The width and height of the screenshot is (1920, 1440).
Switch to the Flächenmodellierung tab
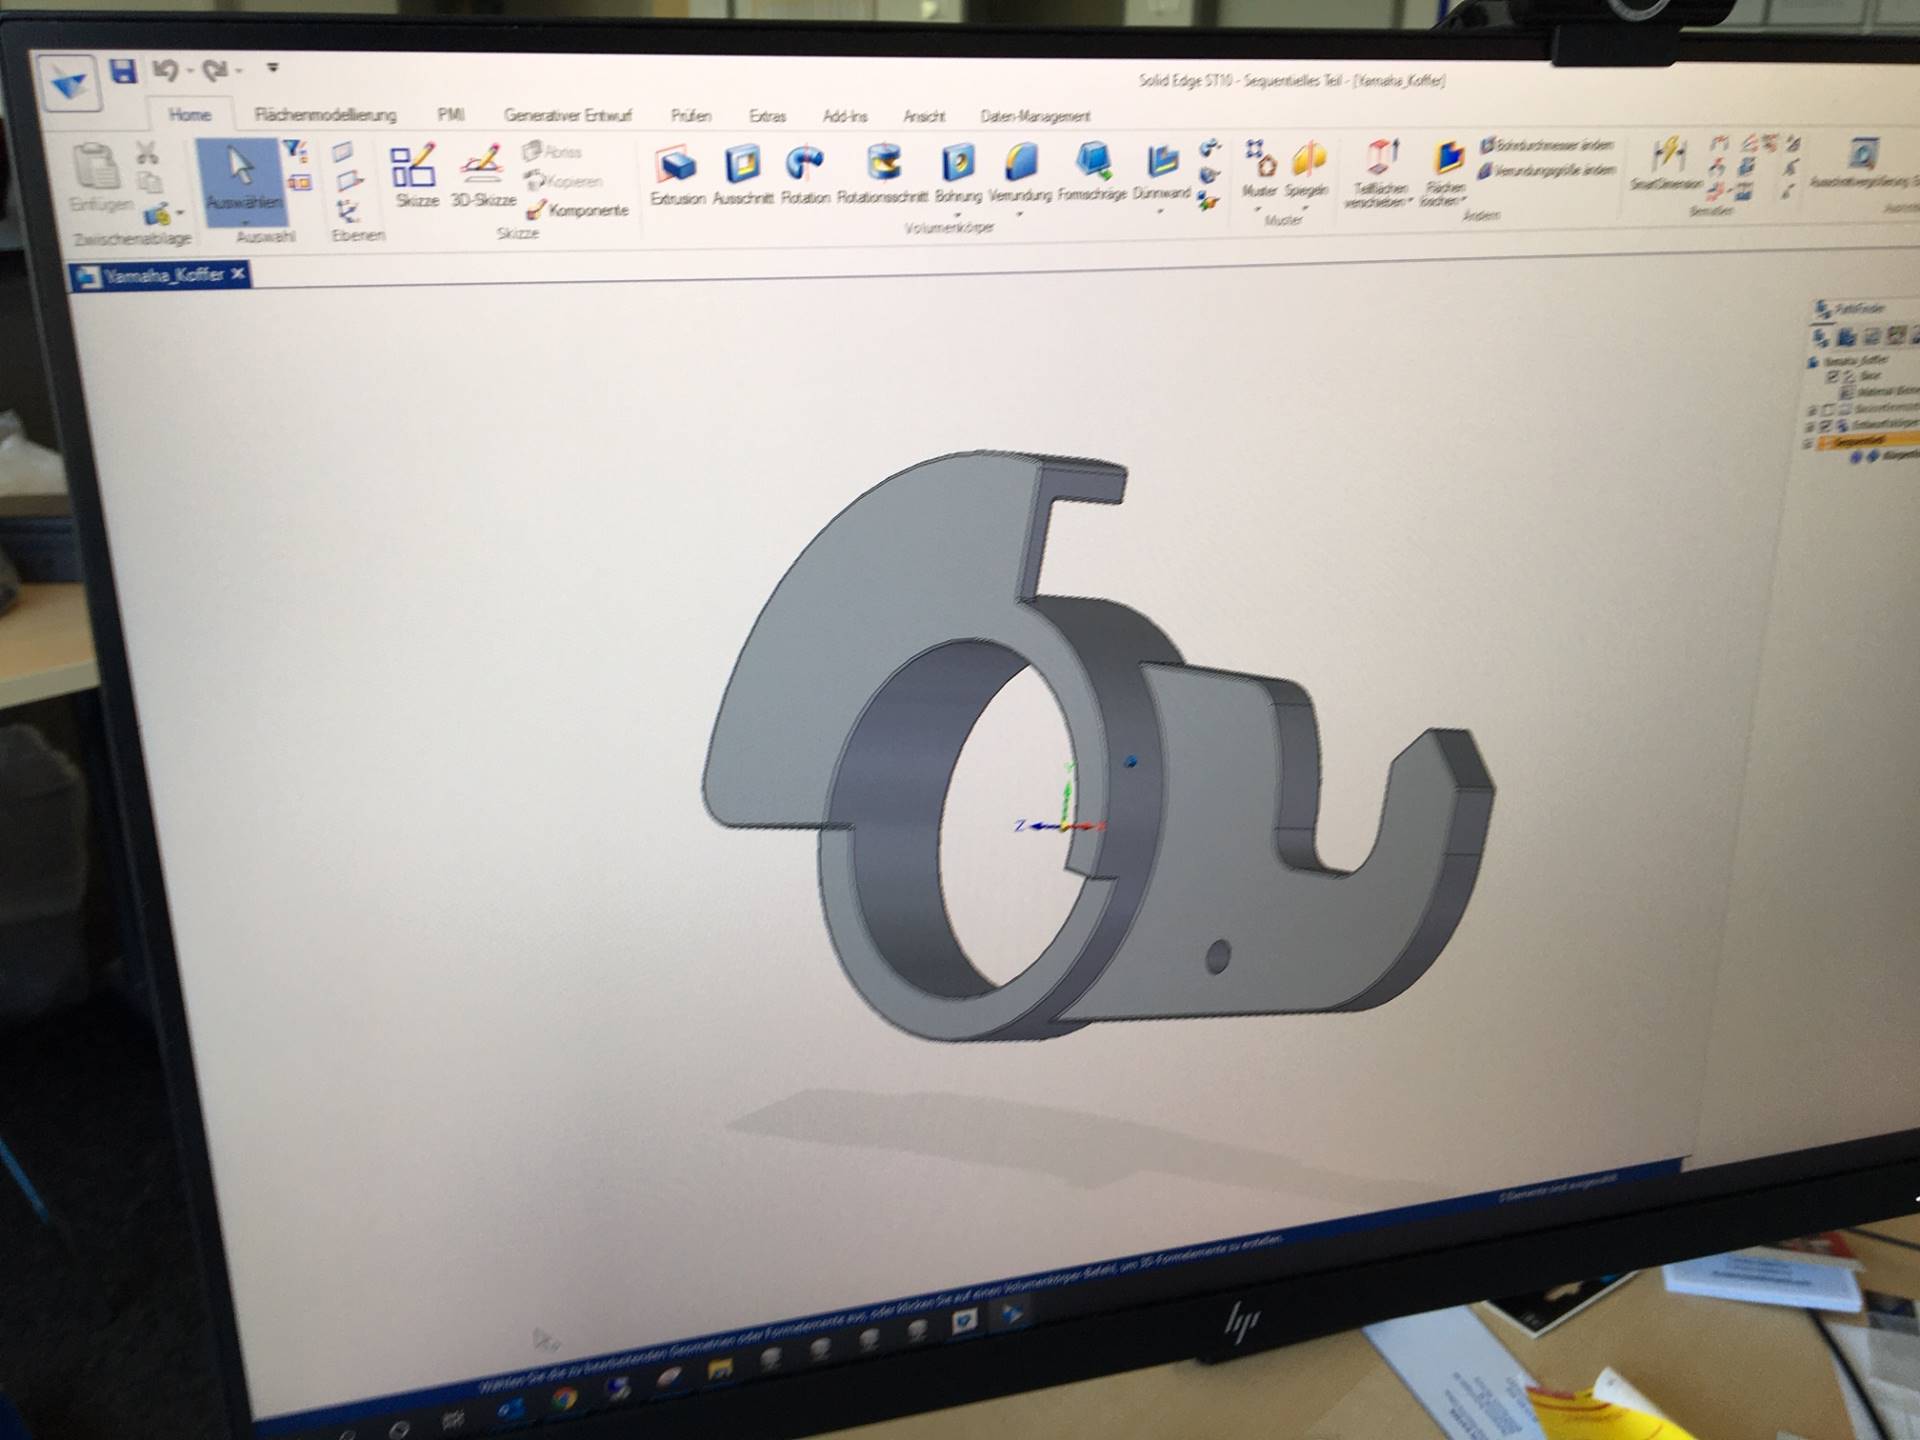click(325, 115)
